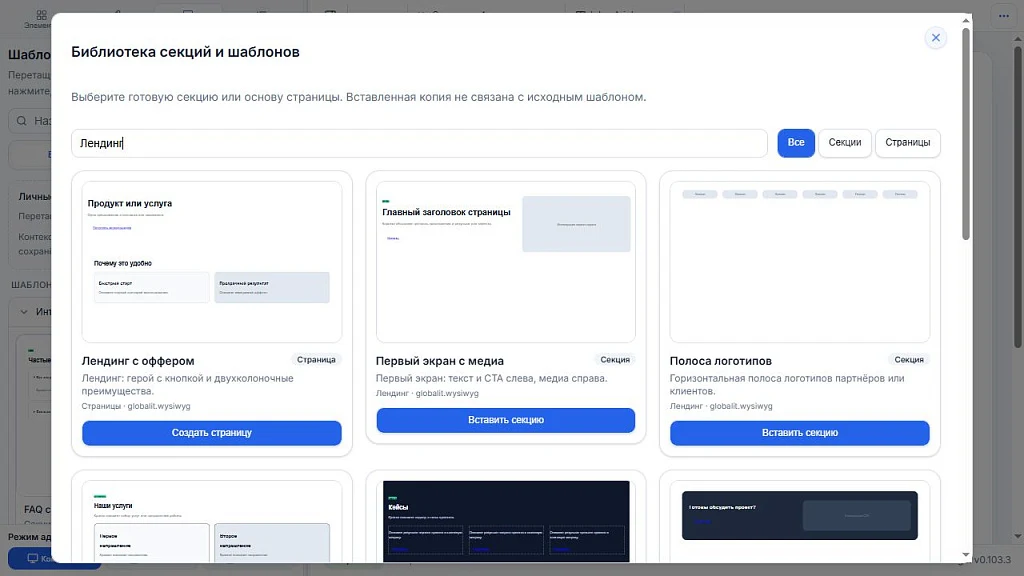Open the Полоса логотипов preview thumbnail
Screen dimensions: 1024x576
(x=799, y=262)
